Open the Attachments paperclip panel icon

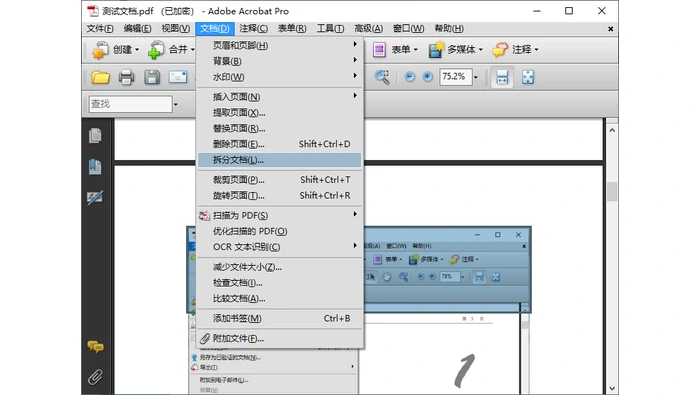[x=95, y=377]
